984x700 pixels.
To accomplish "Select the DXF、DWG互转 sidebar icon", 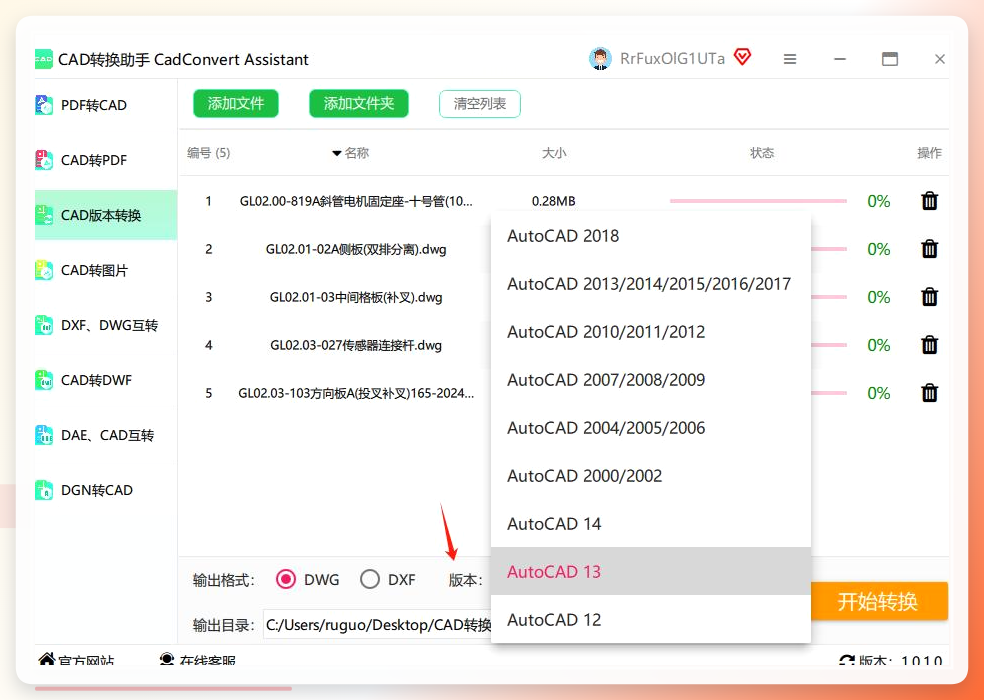I will 44,325.
